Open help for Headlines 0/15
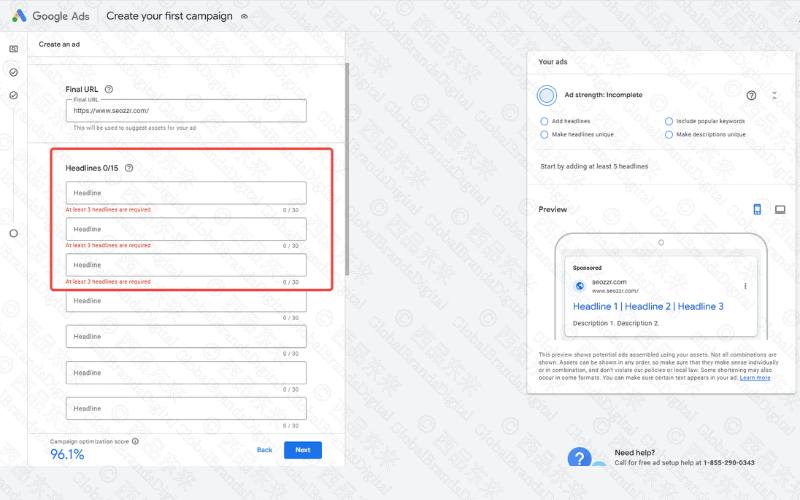The width and height of the screenshot is (800, 500). [129, 168]
